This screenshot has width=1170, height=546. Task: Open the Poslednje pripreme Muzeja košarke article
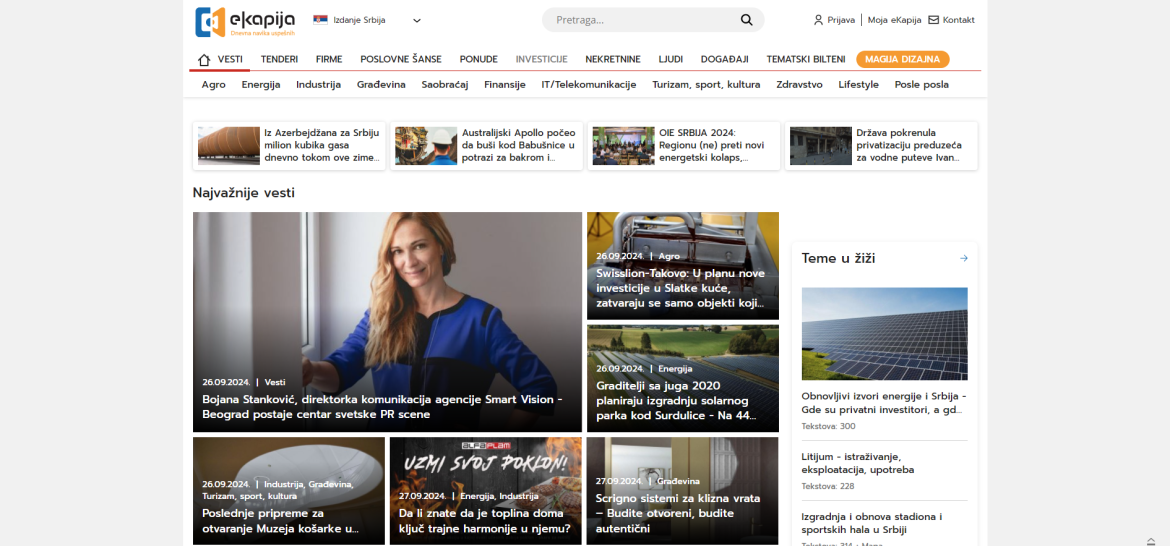281,521
